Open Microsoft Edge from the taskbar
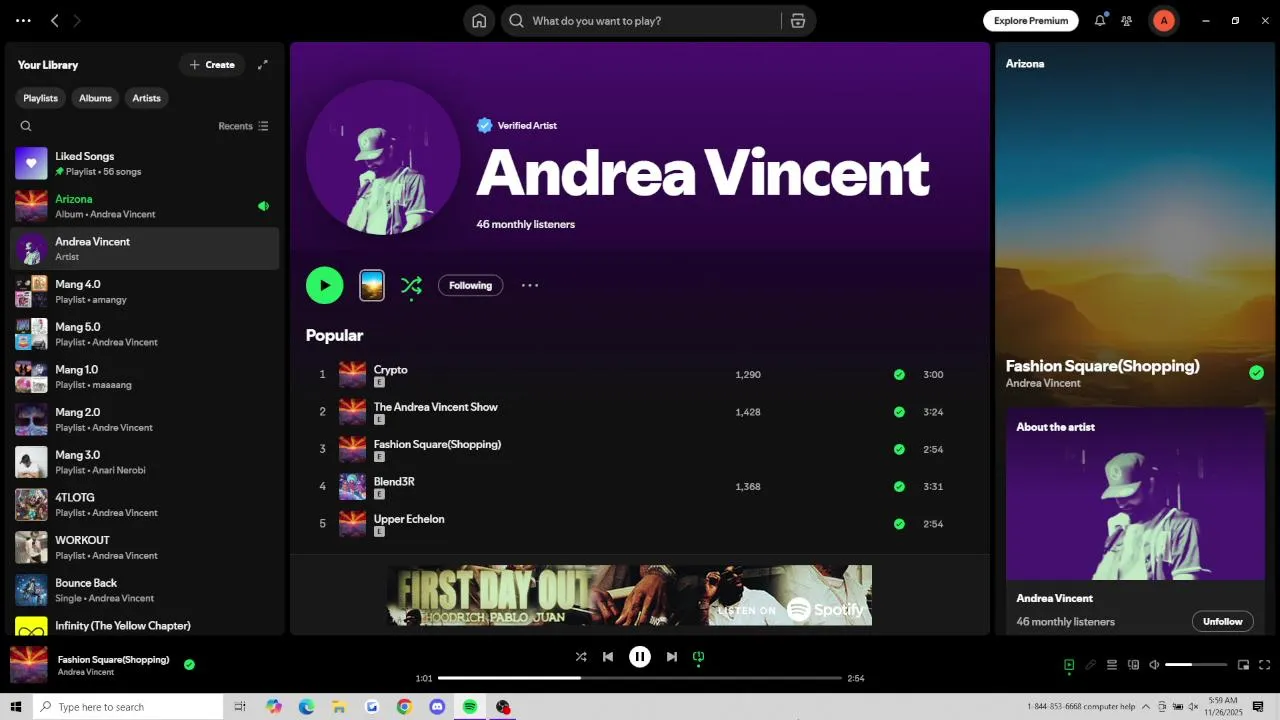This screenshot has height=720, width=1280. 306,707
